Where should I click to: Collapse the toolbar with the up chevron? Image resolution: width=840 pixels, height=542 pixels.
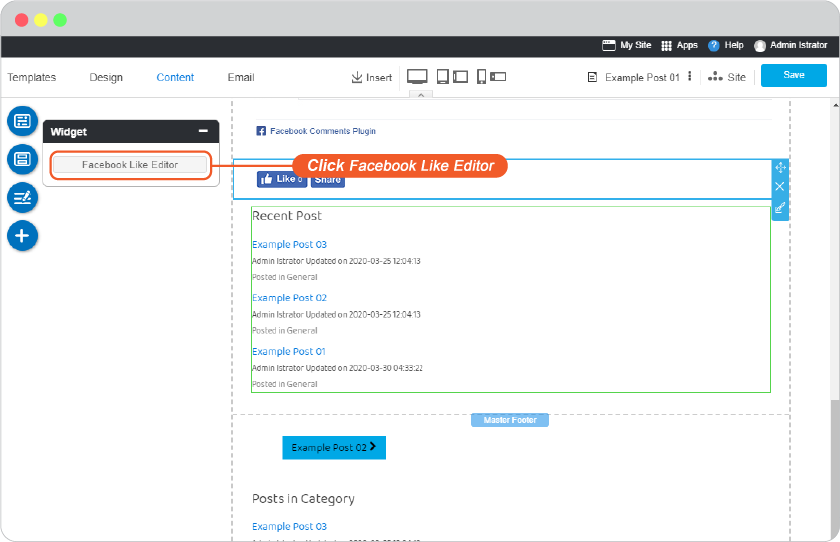[421, 94]
